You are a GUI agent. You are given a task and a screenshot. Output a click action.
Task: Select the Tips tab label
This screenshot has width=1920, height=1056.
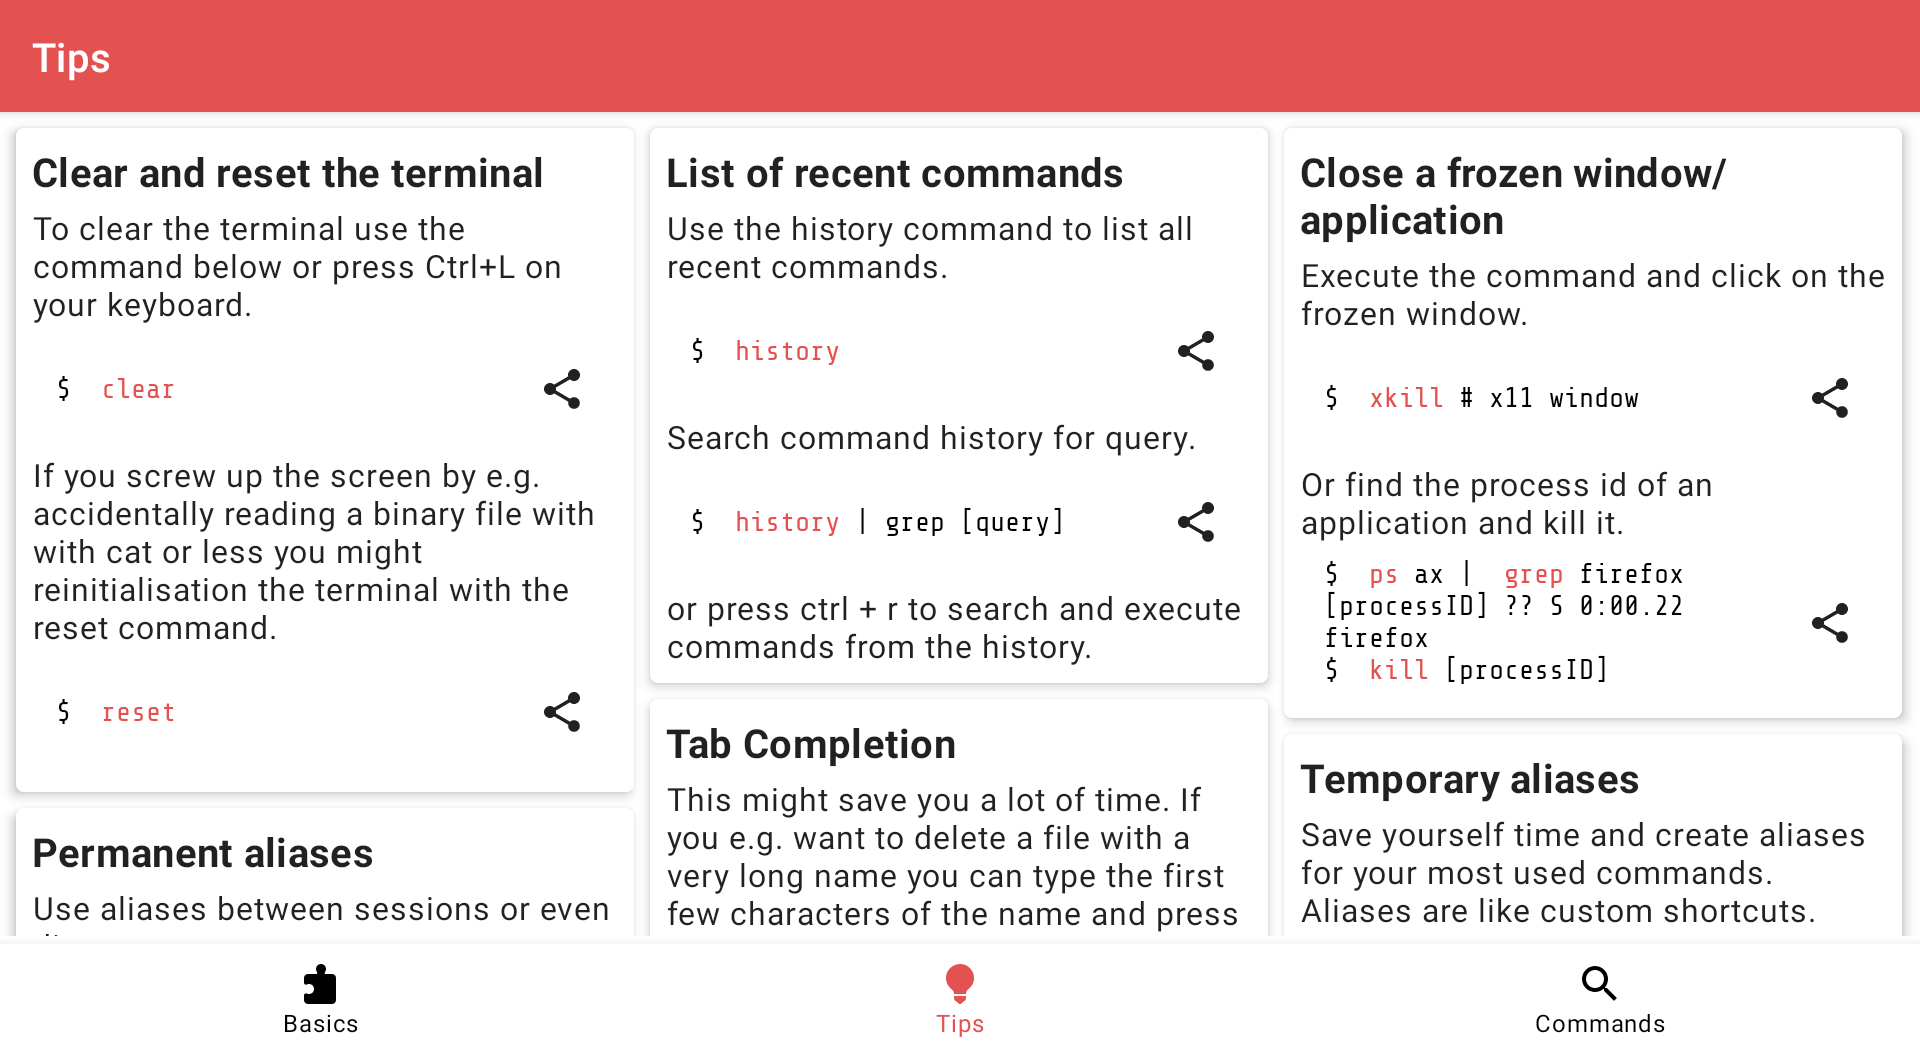point(960,1024)
